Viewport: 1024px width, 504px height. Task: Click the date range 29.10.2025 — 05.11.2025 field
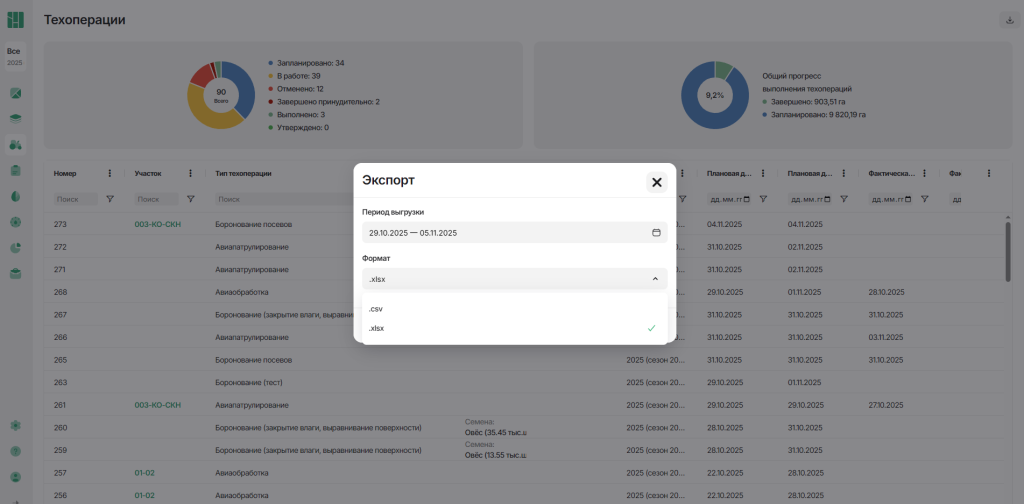click(x=500, y=233)
